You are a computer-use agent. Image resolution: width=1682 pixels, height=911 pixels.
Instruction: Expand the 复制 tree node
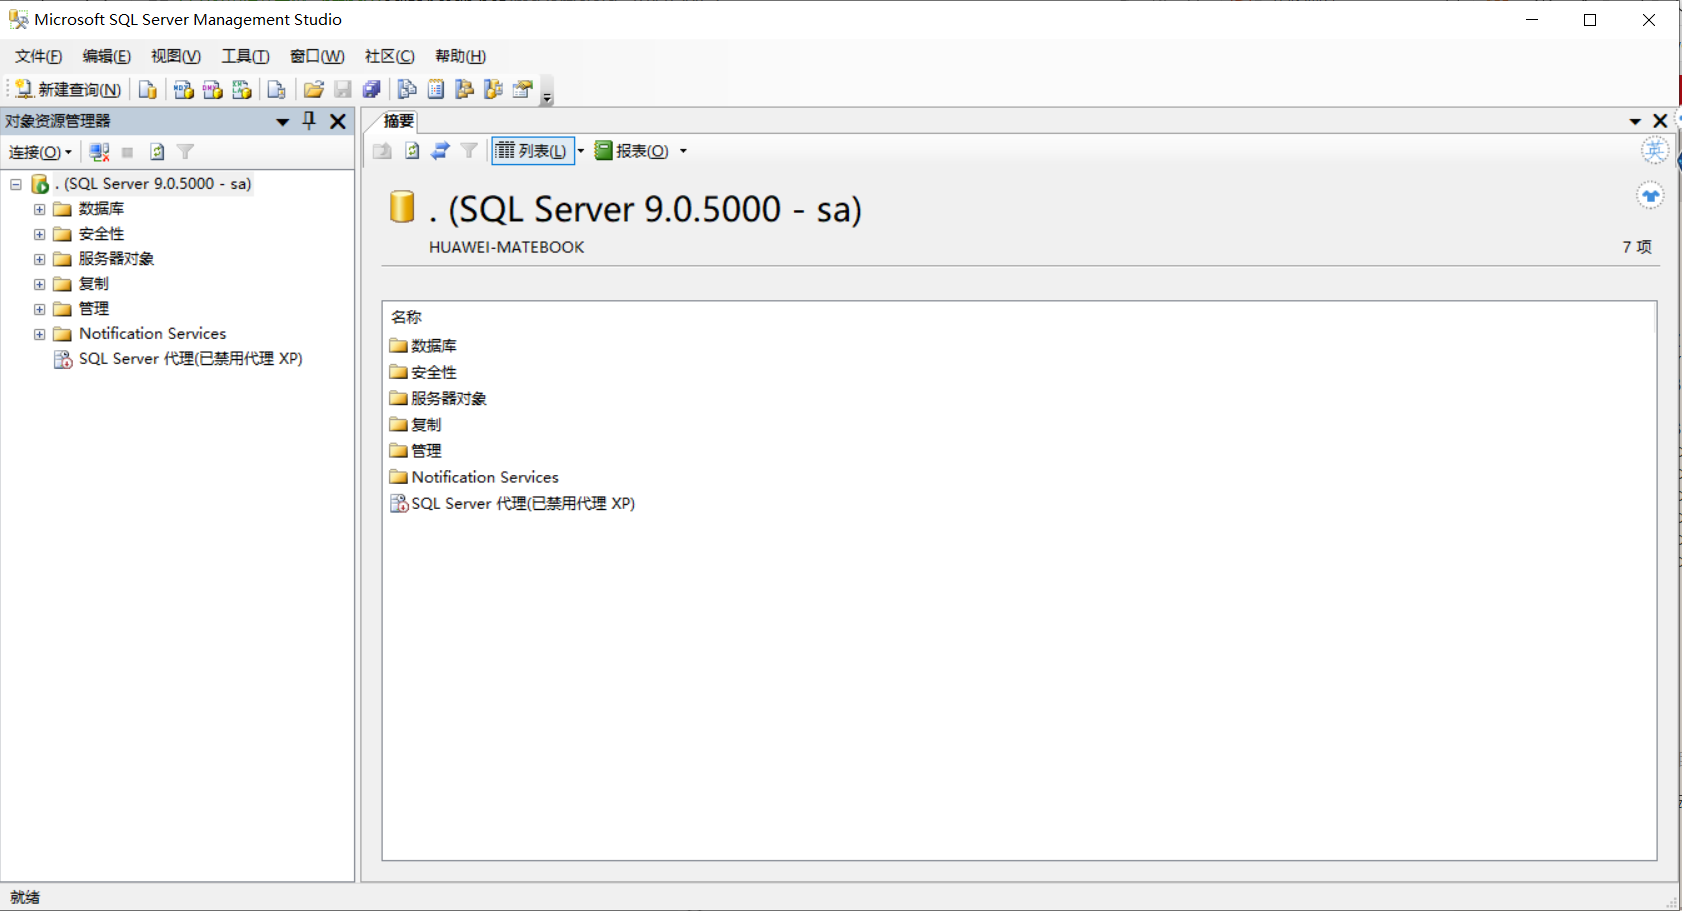39,284
